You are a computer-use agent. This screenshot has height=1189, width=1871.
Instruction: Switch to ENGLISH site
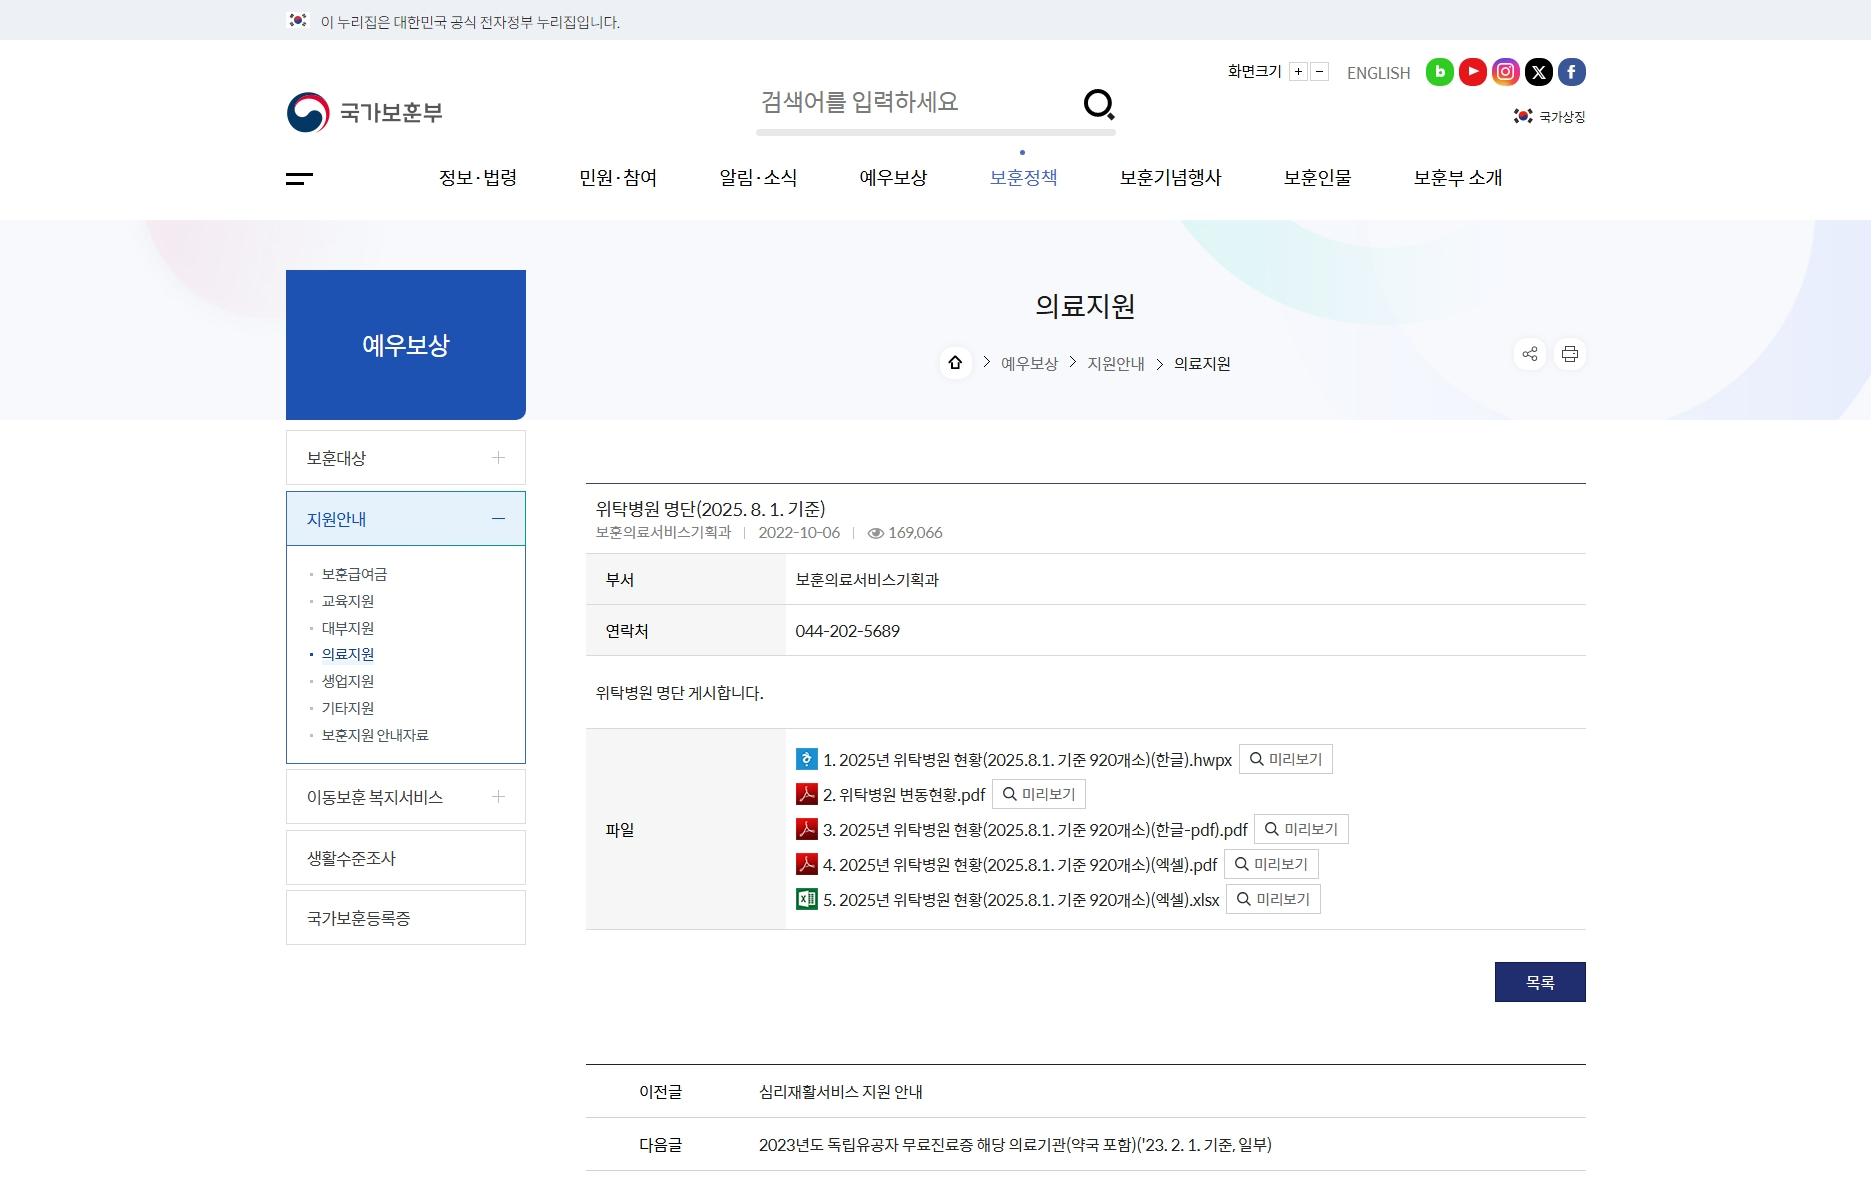click(1378, 73)
